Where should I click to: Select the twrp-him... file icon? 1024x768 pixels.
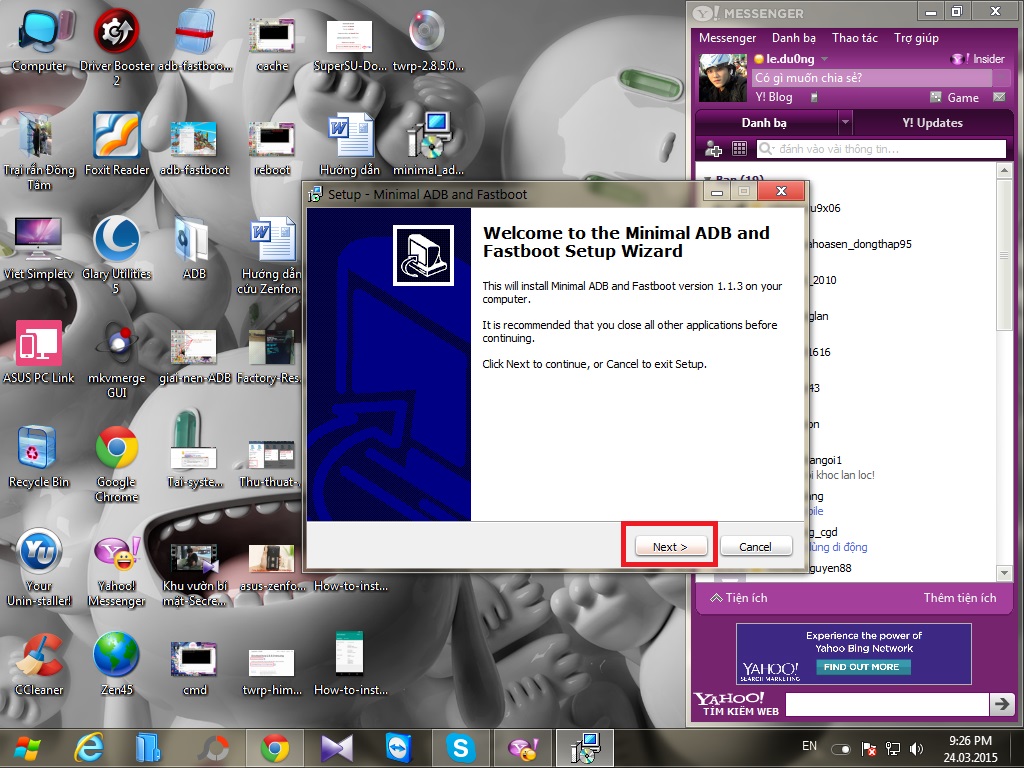point(272,671)
